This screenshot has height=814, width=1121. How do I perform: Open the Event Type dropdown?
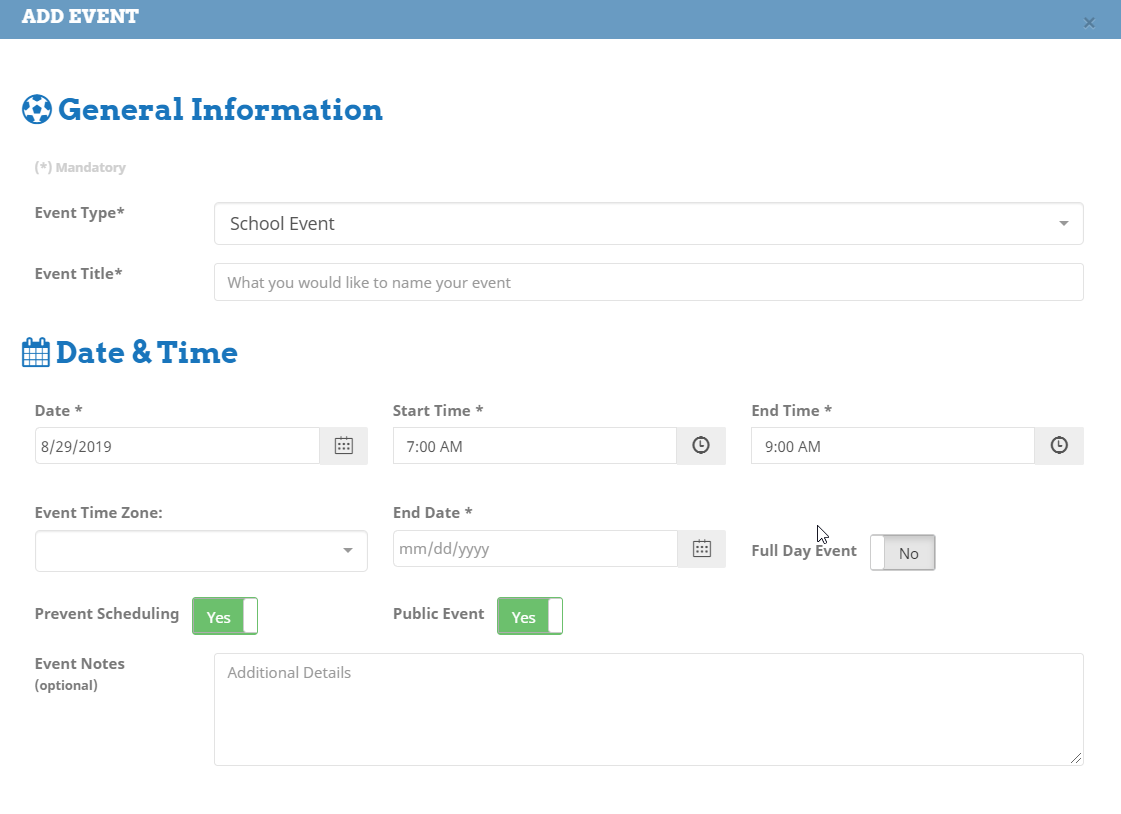[x=648, y=224]
